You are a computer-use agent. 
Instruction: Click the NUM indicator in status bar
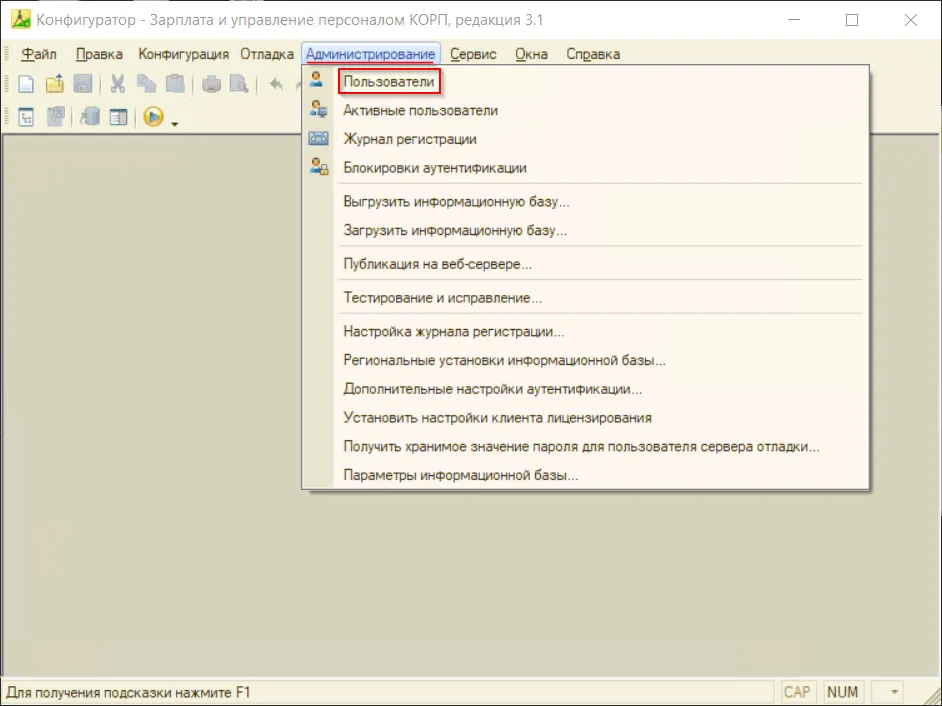843,692
